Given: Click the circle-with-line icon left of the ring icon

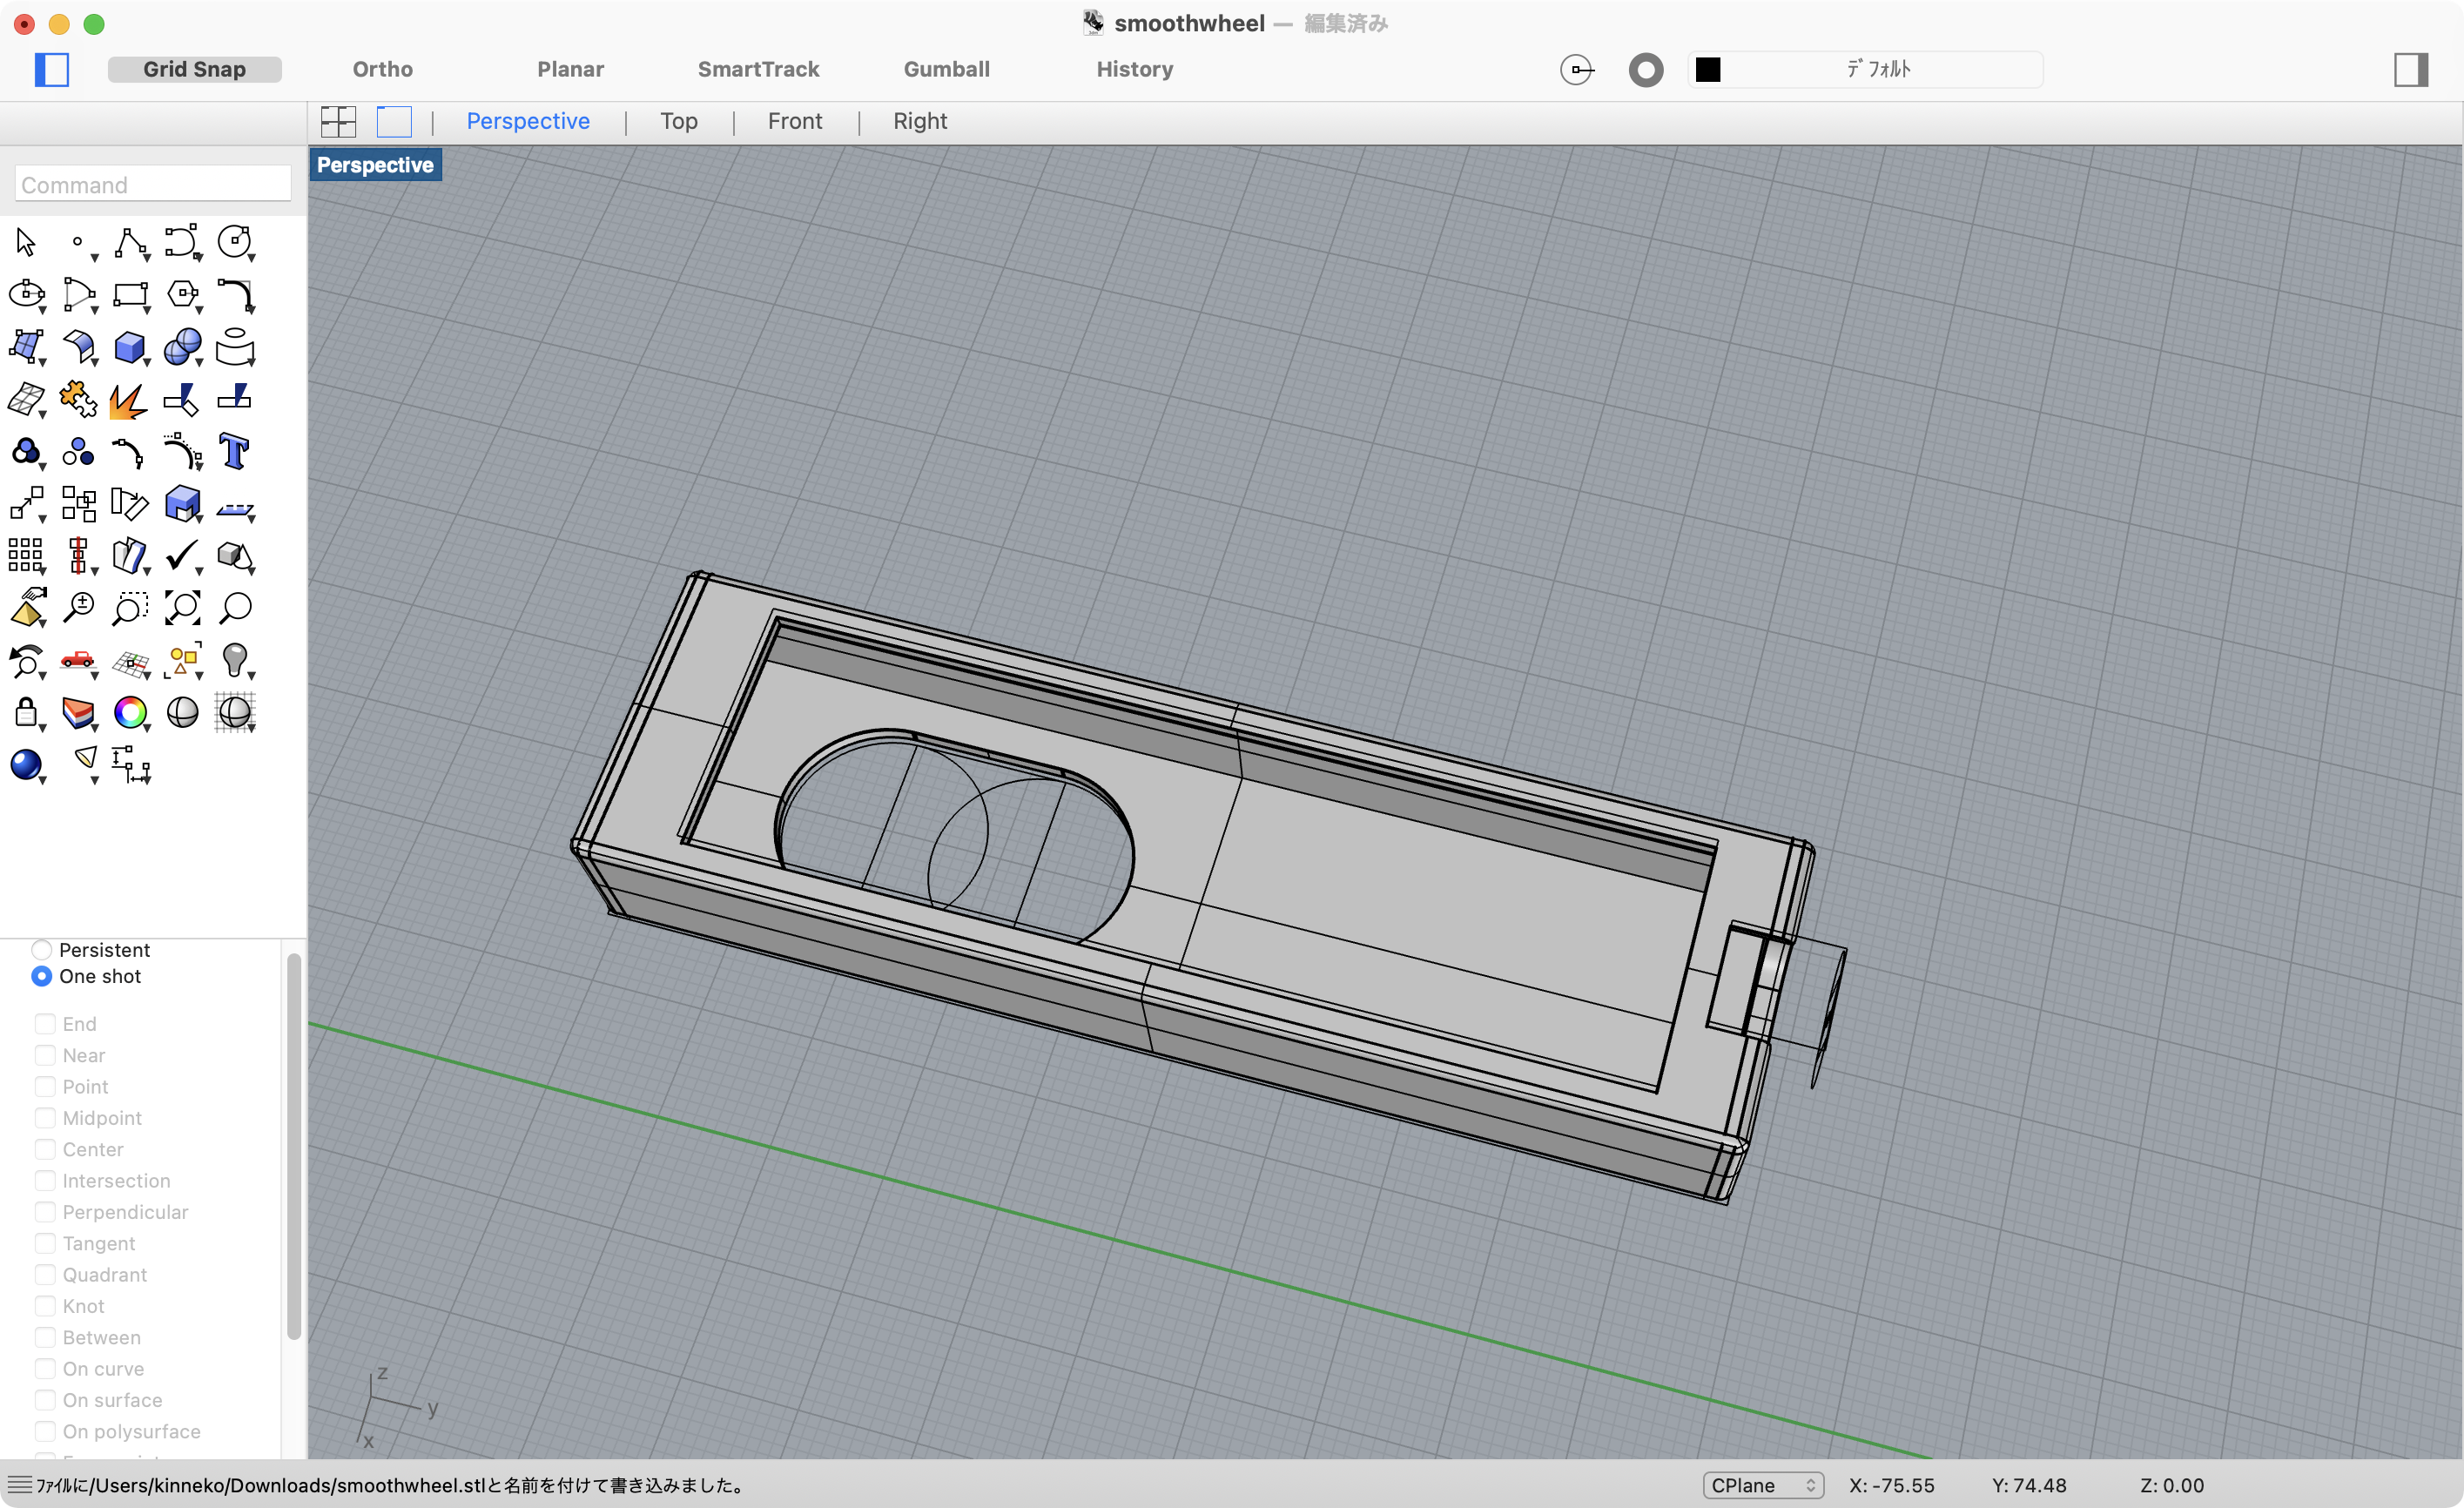Looking at the screenshot, I should click(1577, 69).
